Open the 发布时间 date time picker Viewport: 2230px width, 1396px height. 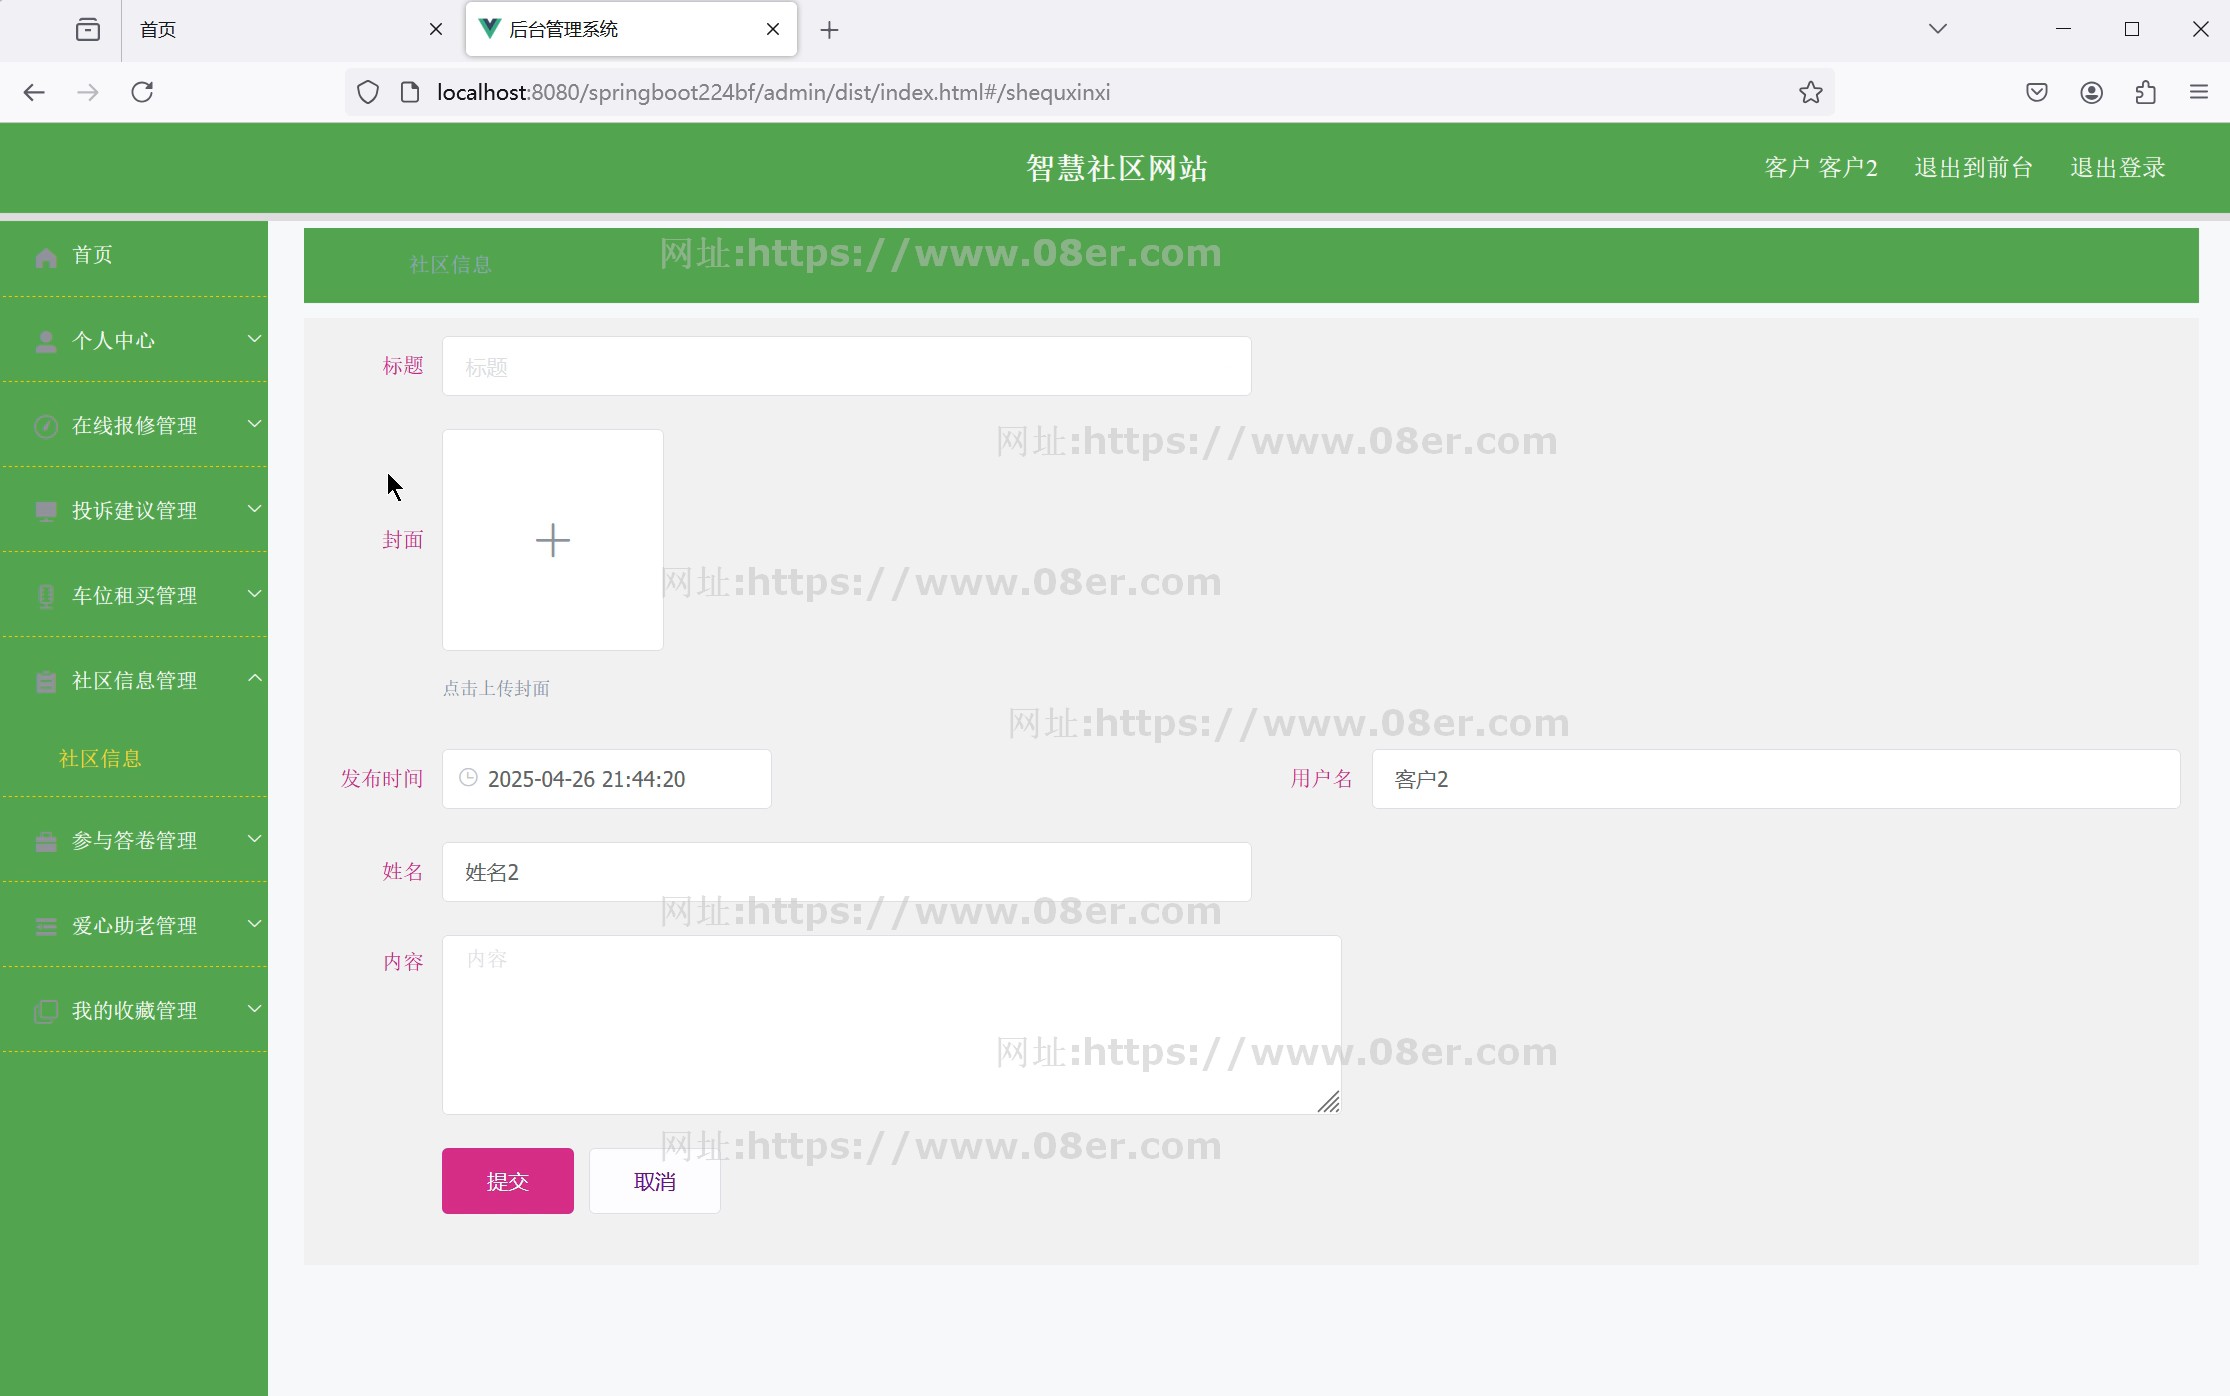tap(607, 779)
